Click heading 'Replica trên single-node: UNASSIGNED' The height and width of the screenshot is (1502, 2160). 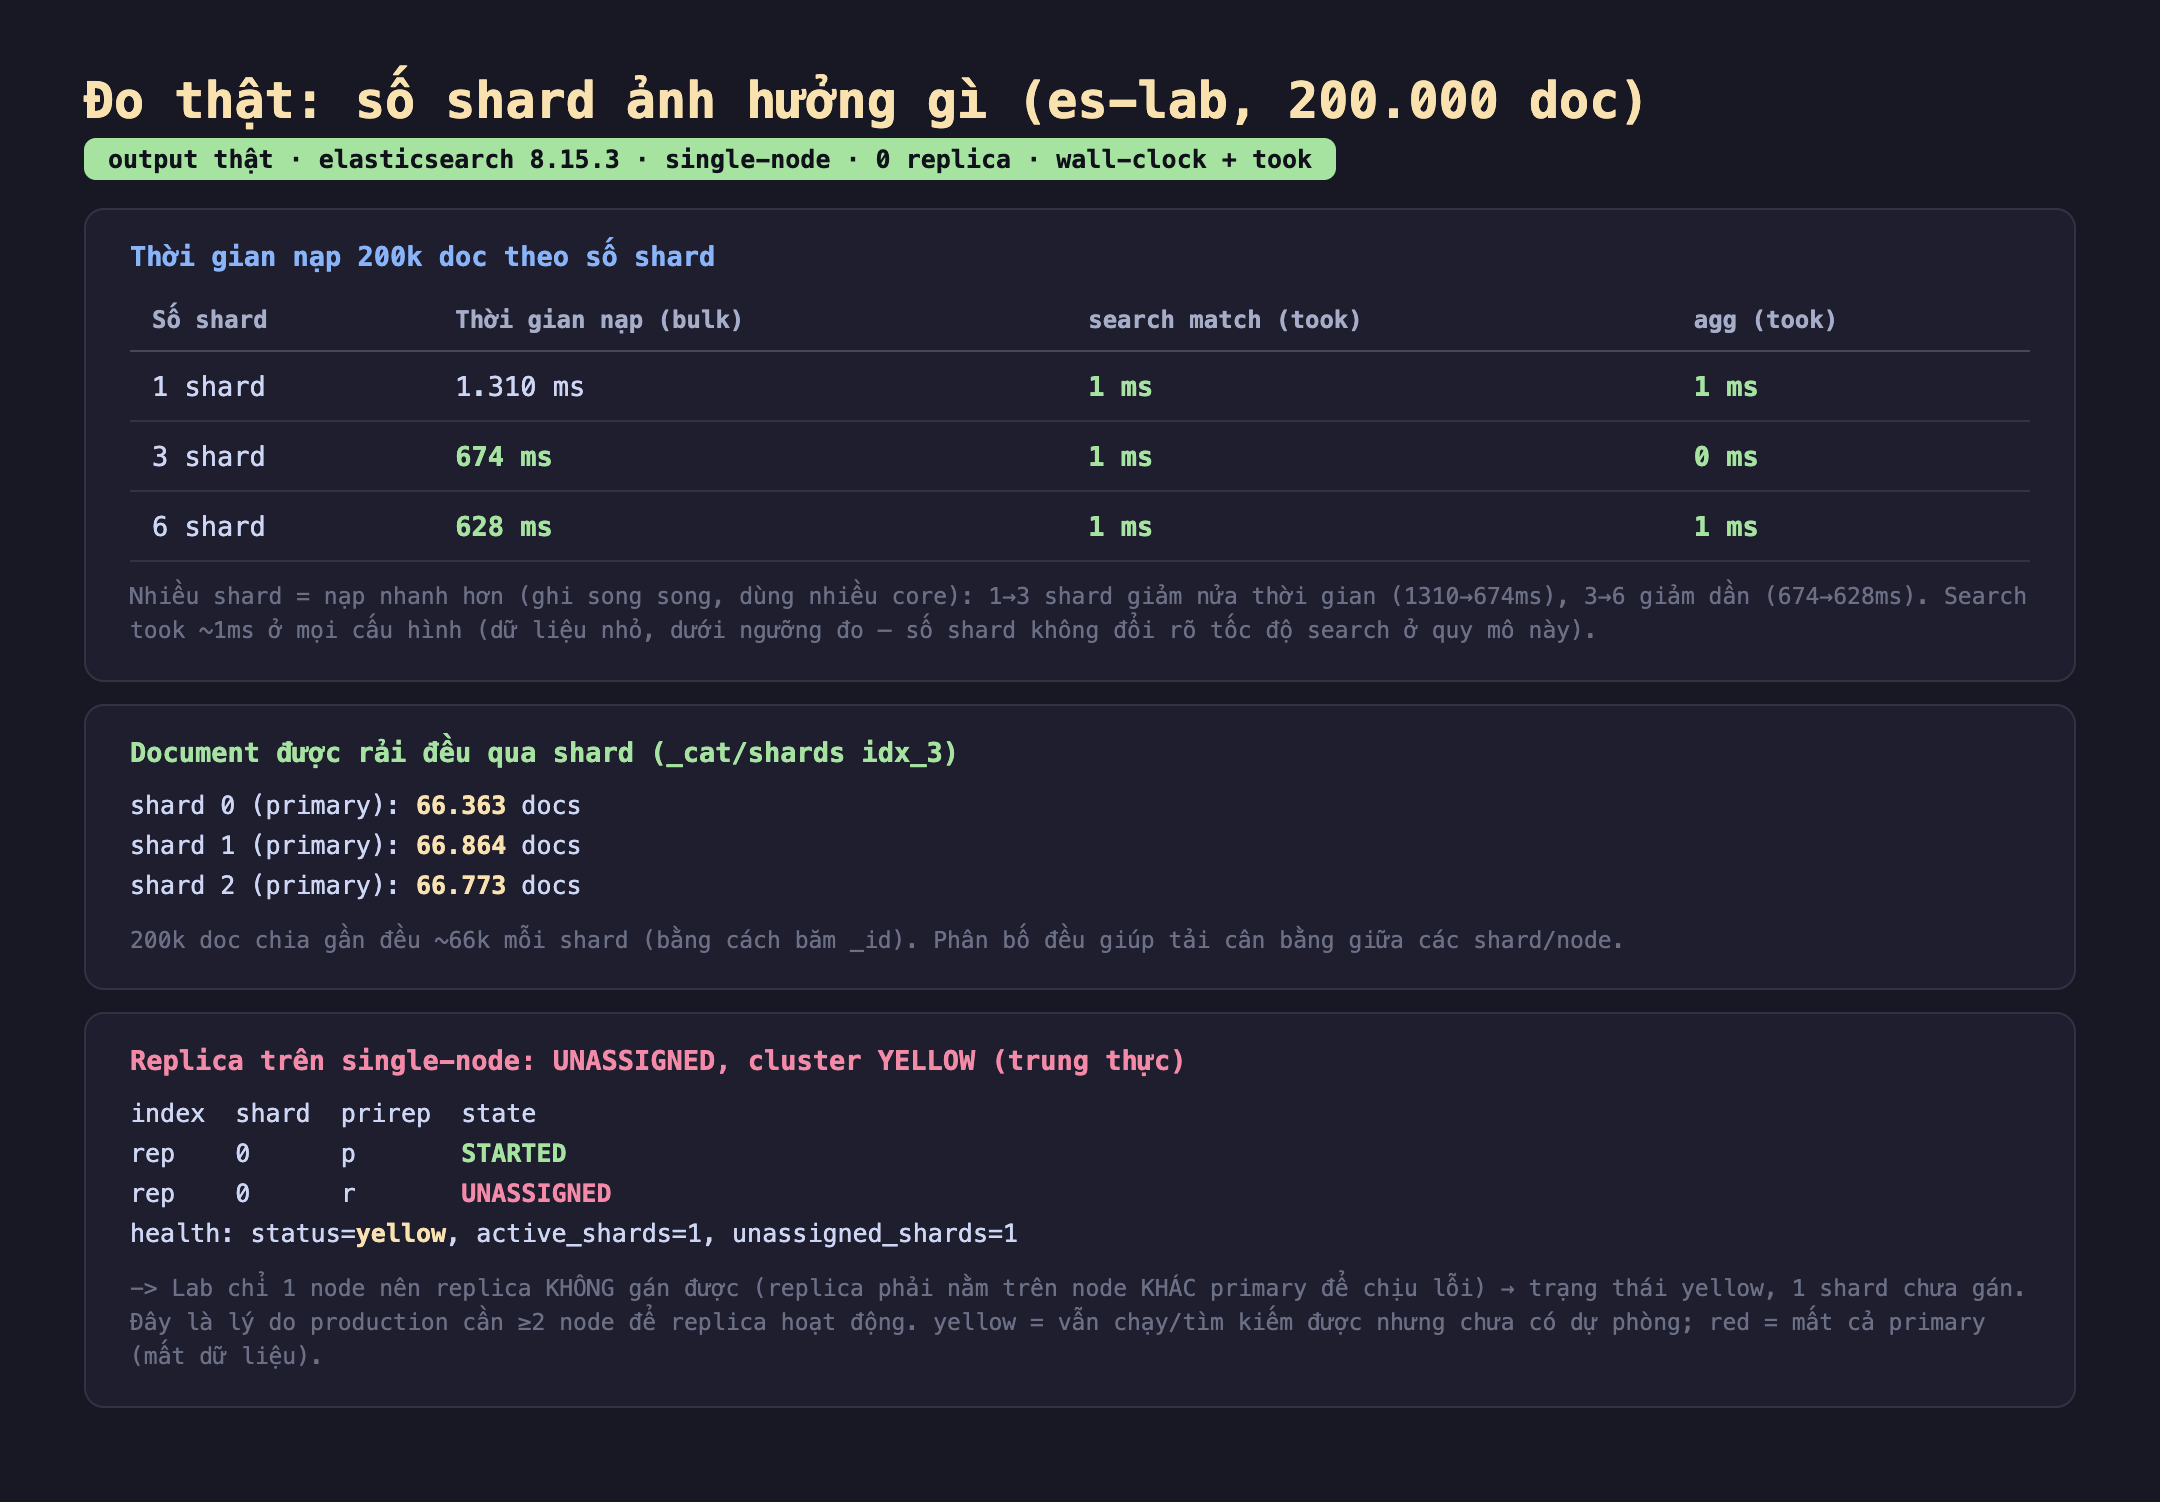click(657, 1060)
